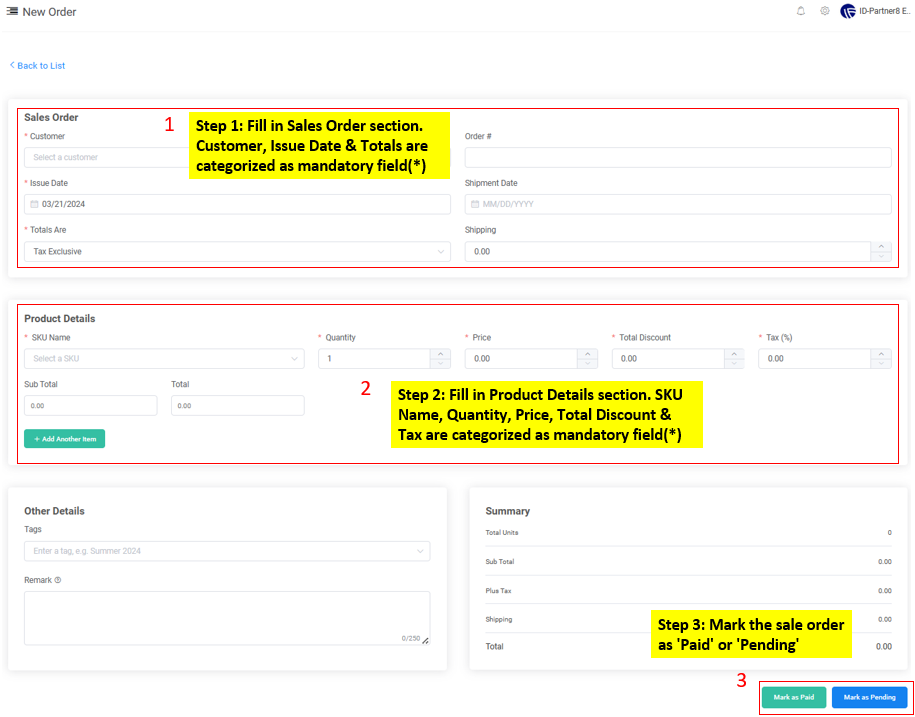915x717 pixels.
Task: Click Add Another Item button
Action: pos(64,439)
